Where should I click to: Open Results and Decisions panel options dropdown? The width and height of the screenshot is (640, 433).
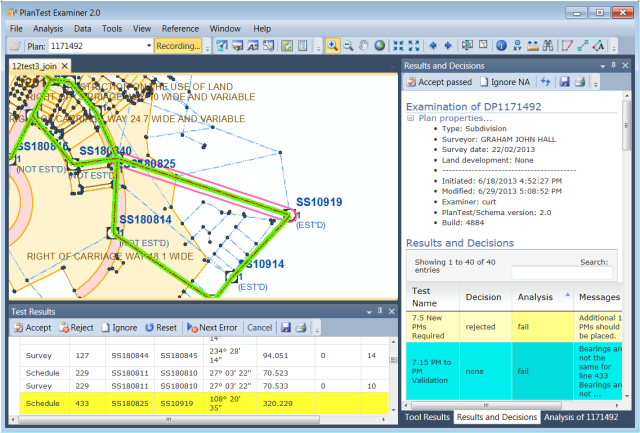(x=602, y=66)
